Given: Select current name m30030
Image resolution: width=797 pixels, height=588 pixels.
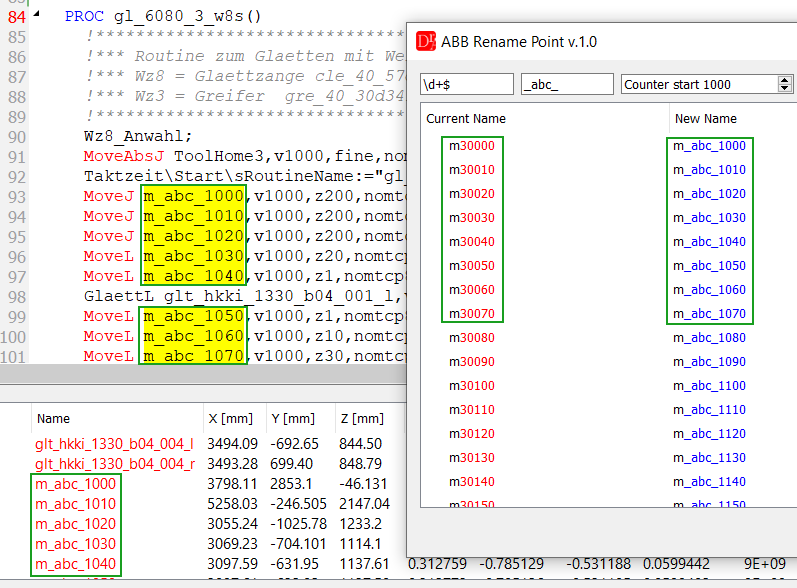Looking at the screenshot, I should click(x=472, y=218).
